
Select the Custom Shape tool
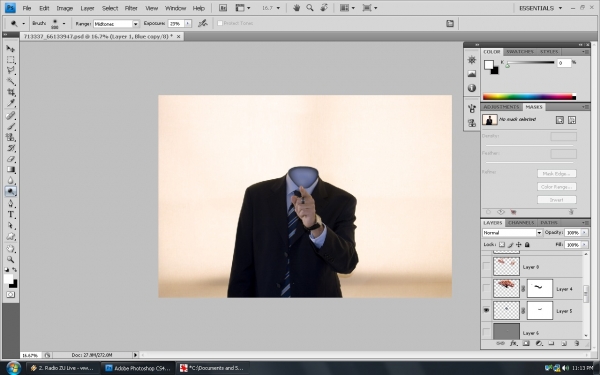[x=10, y=236]
